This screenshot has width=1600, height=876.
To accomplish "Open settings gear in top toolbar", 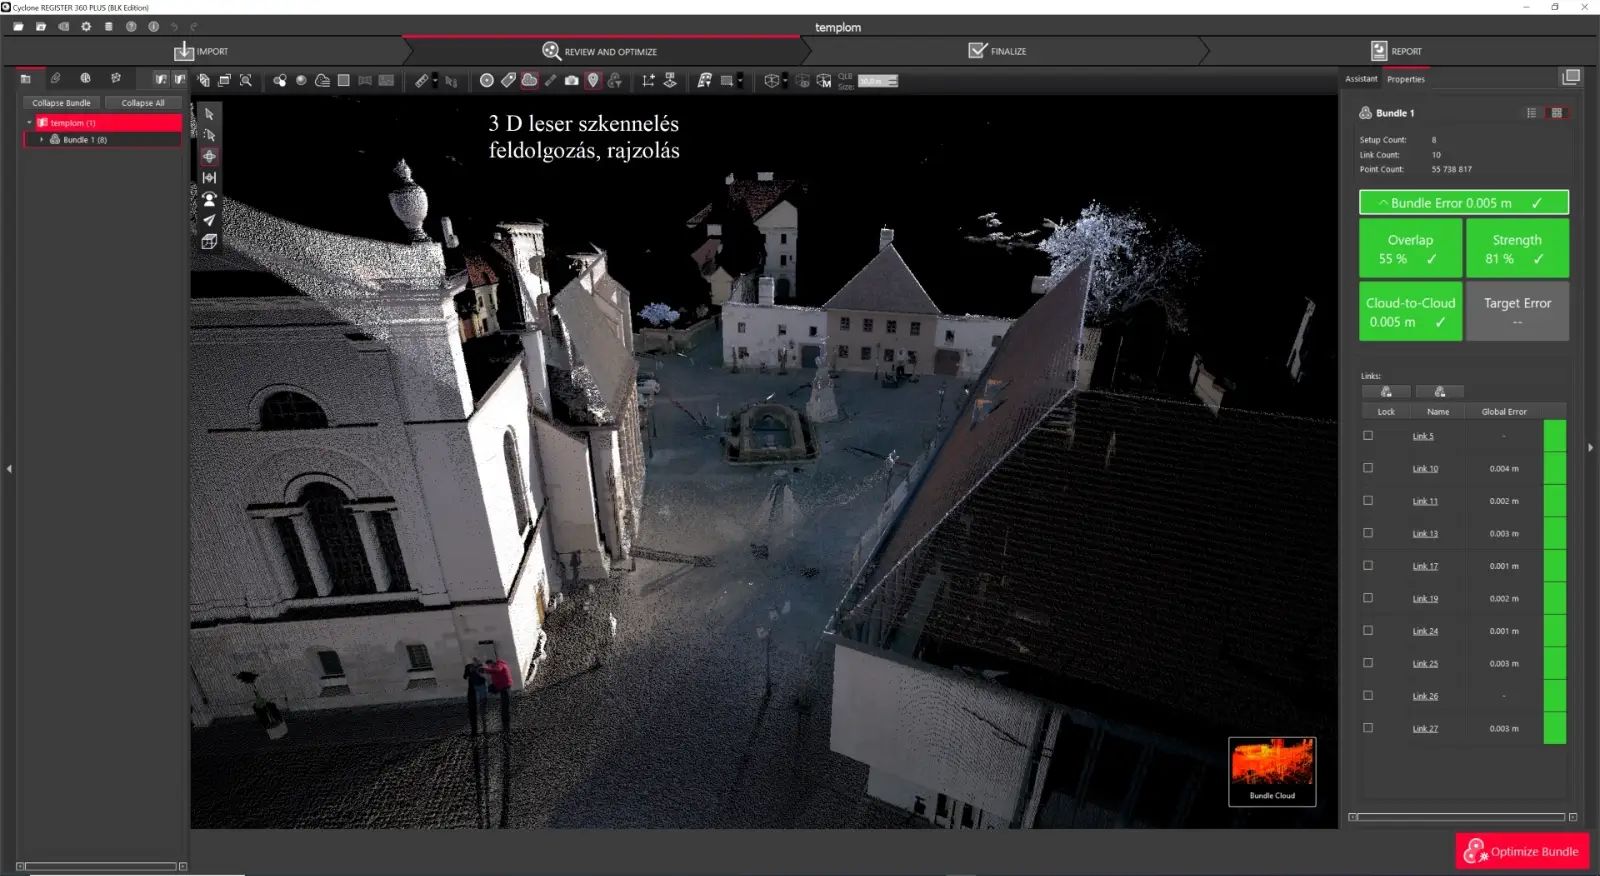I will (x=86, y=27).
